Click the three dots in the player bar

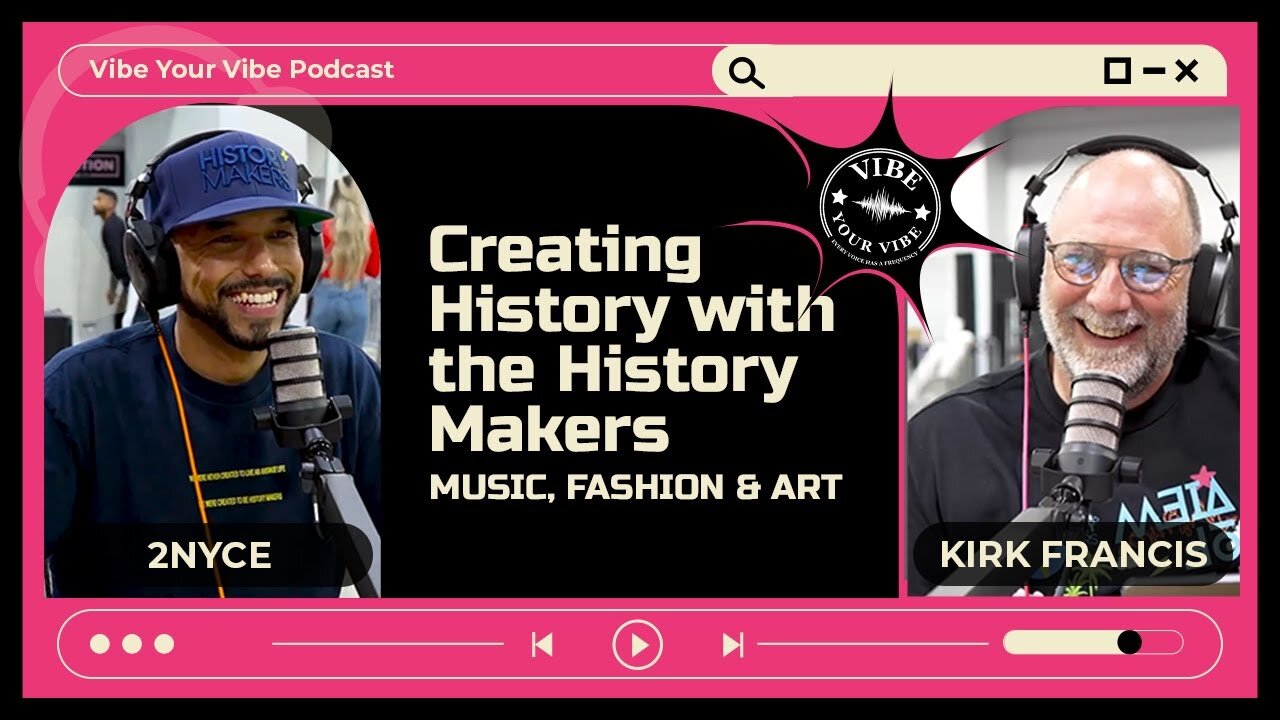pos(132,644)
